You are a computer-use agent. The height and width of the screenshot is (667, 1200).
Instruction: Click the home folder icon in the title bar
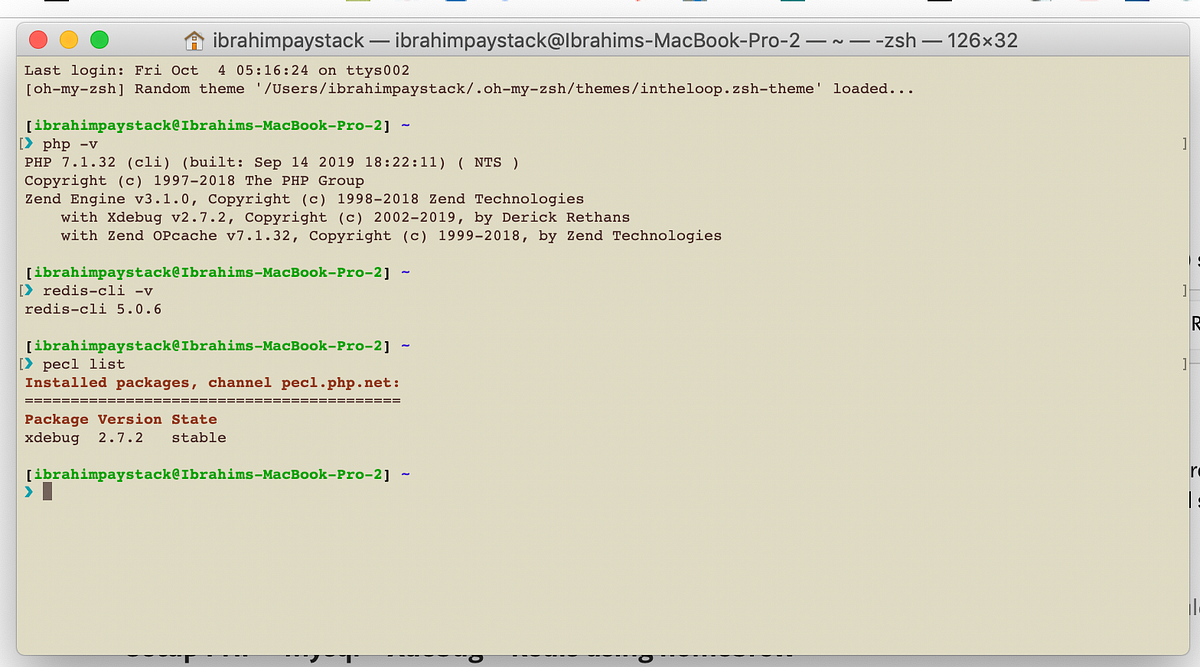click(x=194, y=41)
